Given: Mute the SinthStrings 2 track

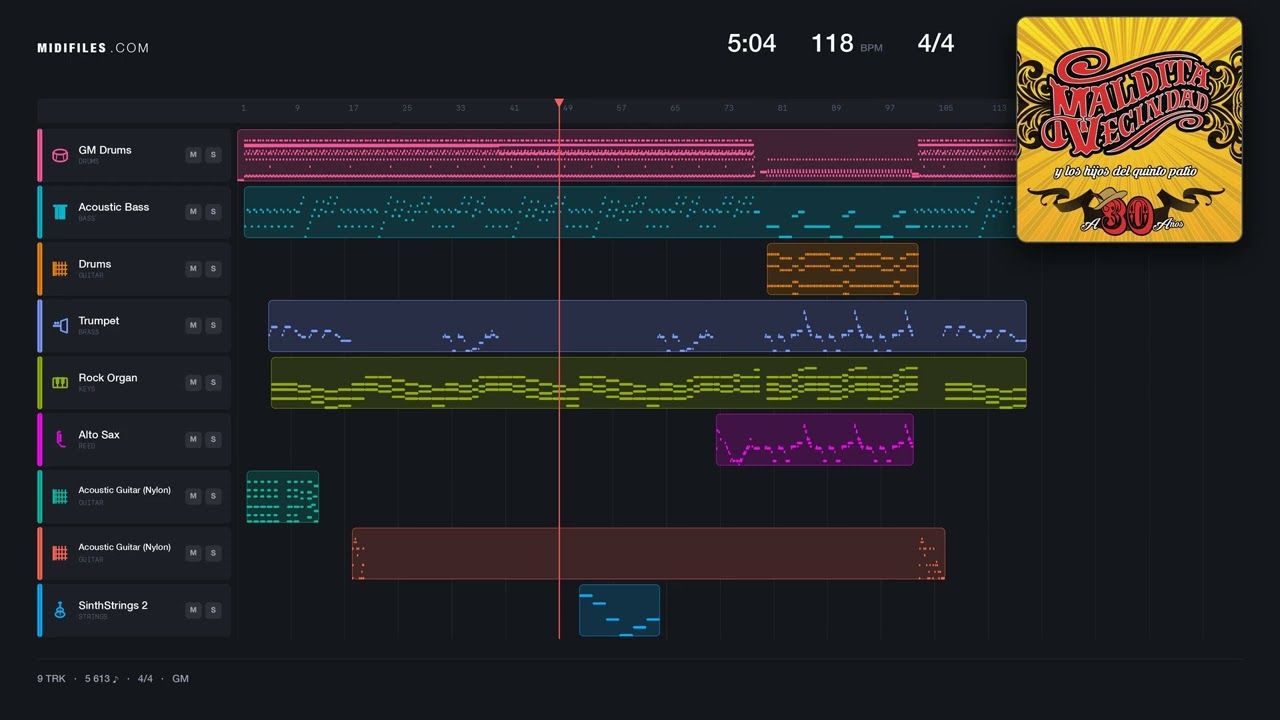Looking at the screenshot, I should tap(194, 611).
